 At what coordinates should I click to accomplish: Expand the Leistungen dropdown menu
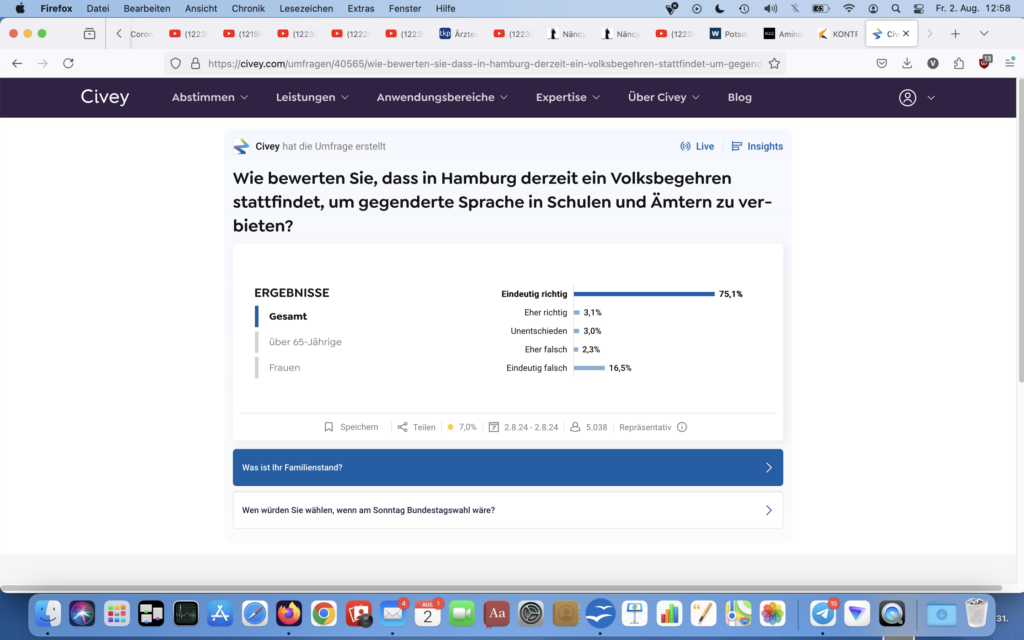click(x=312, y=98)
